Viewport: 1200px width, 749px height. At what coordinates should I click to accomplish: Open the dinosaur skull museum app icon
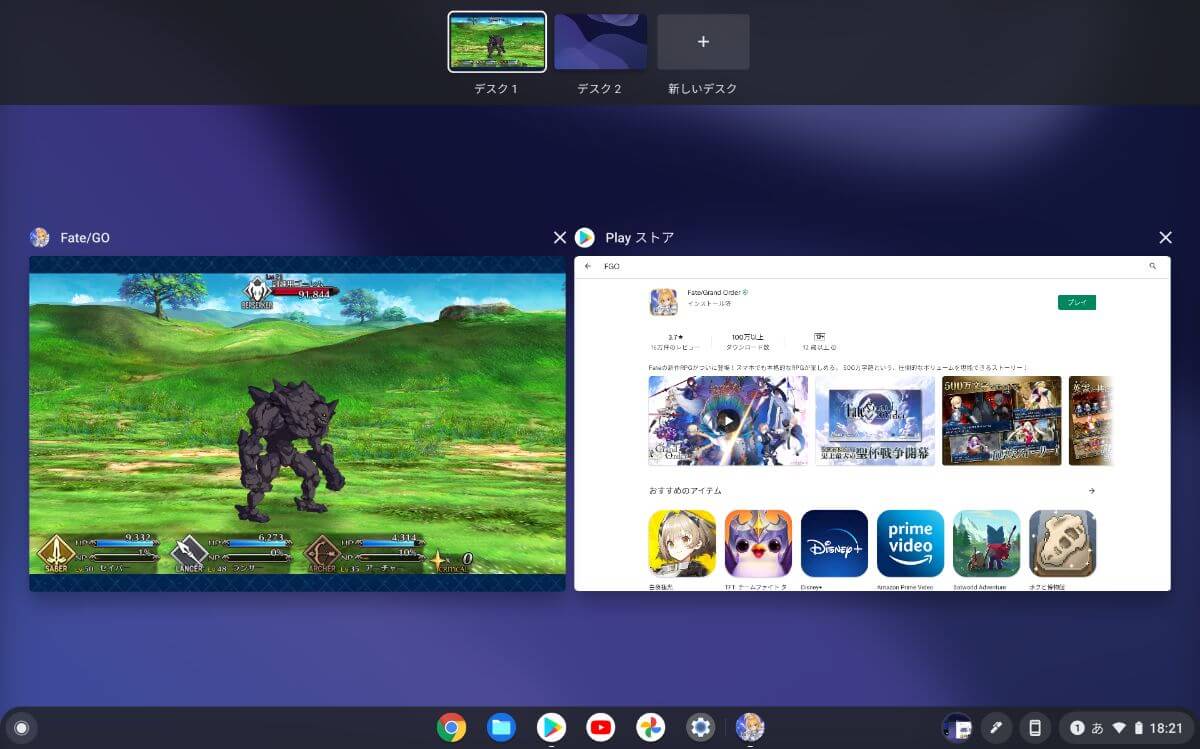click(1062, 544)
